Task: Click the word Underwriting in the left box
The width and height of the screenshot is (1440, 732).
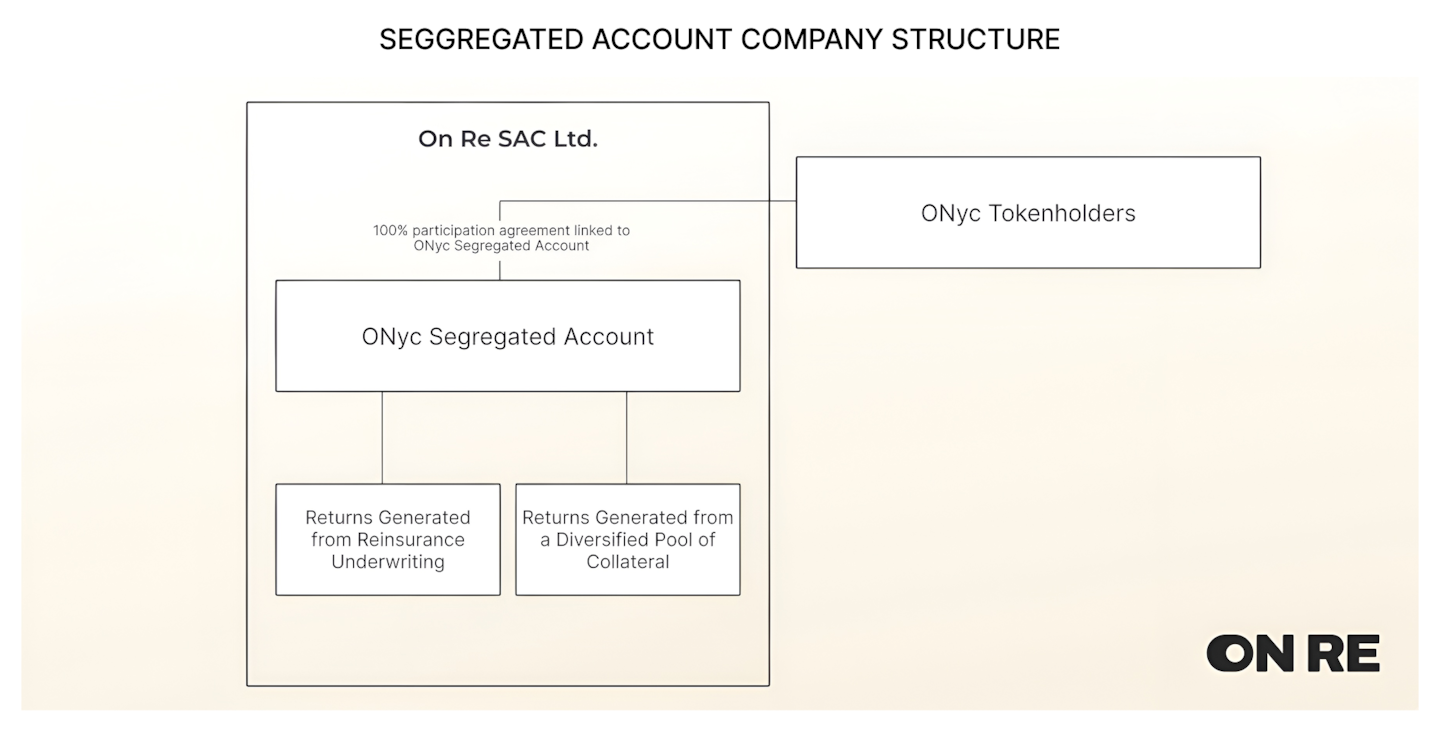Action: tap(388, 562)
